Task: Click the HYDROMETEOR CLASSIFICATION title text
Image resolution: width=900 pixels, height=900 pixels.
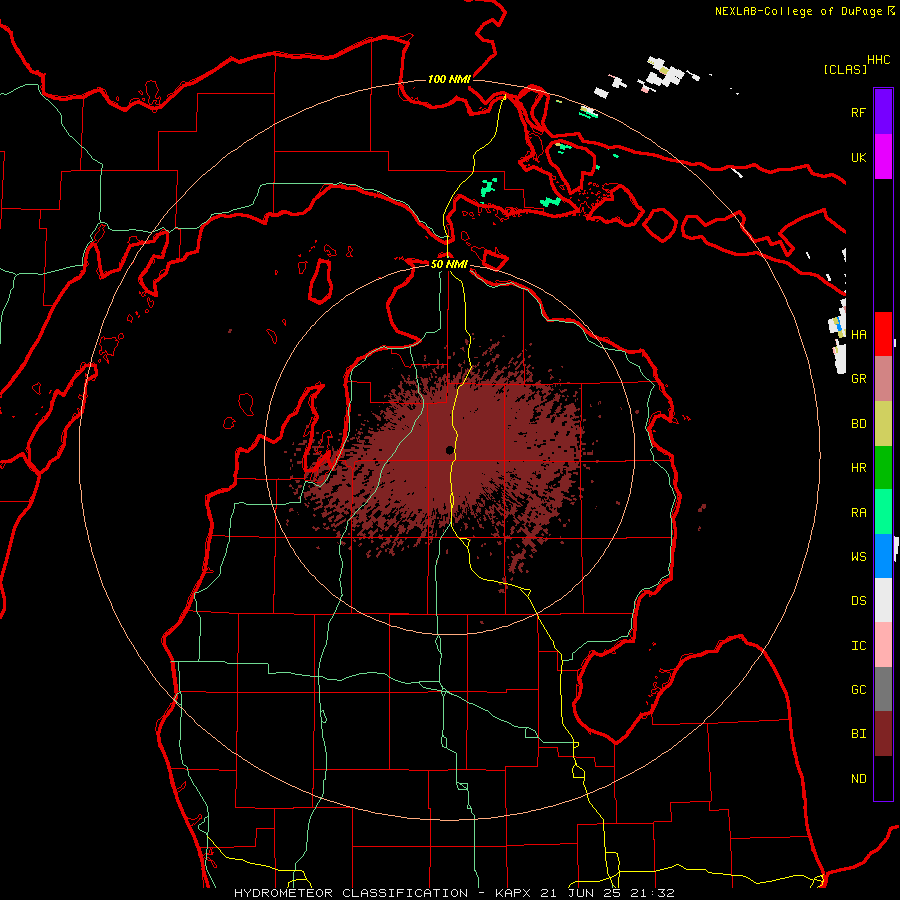Action: (351, 893)
